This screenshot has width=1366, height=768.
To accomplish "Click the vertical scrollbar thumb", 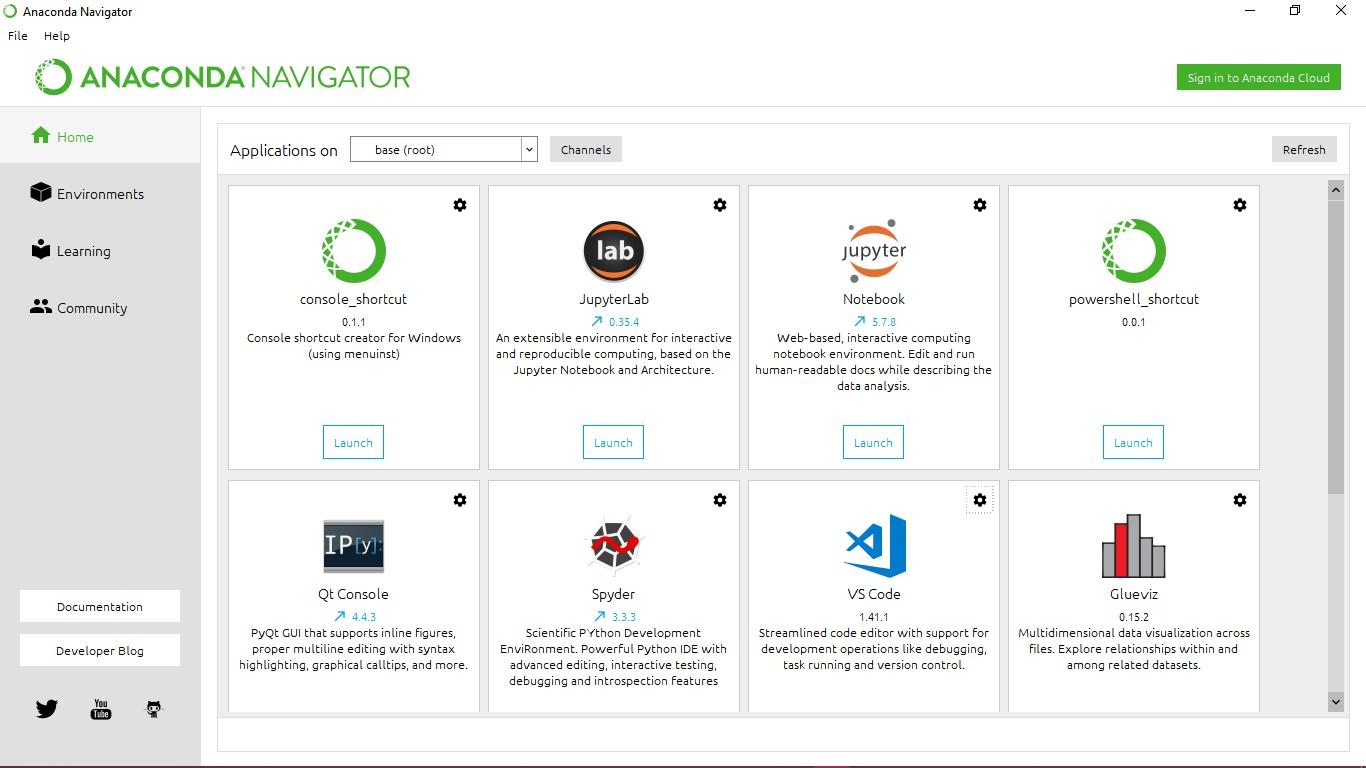I will pyautogui.click(x=1336, y=346).
